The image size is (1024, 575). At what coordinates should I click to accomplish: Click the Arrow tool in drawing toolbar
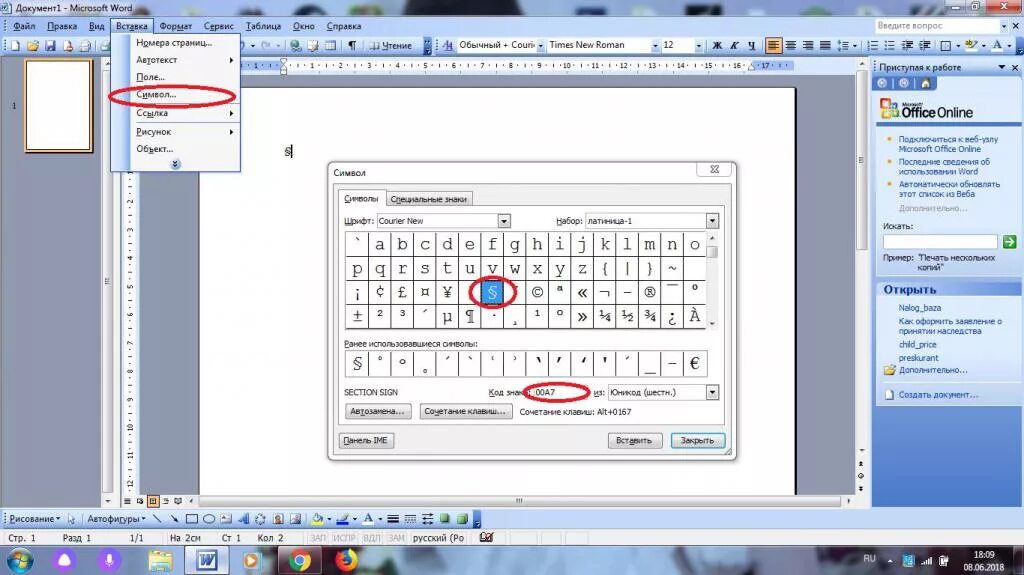click(x=174, y=519)
